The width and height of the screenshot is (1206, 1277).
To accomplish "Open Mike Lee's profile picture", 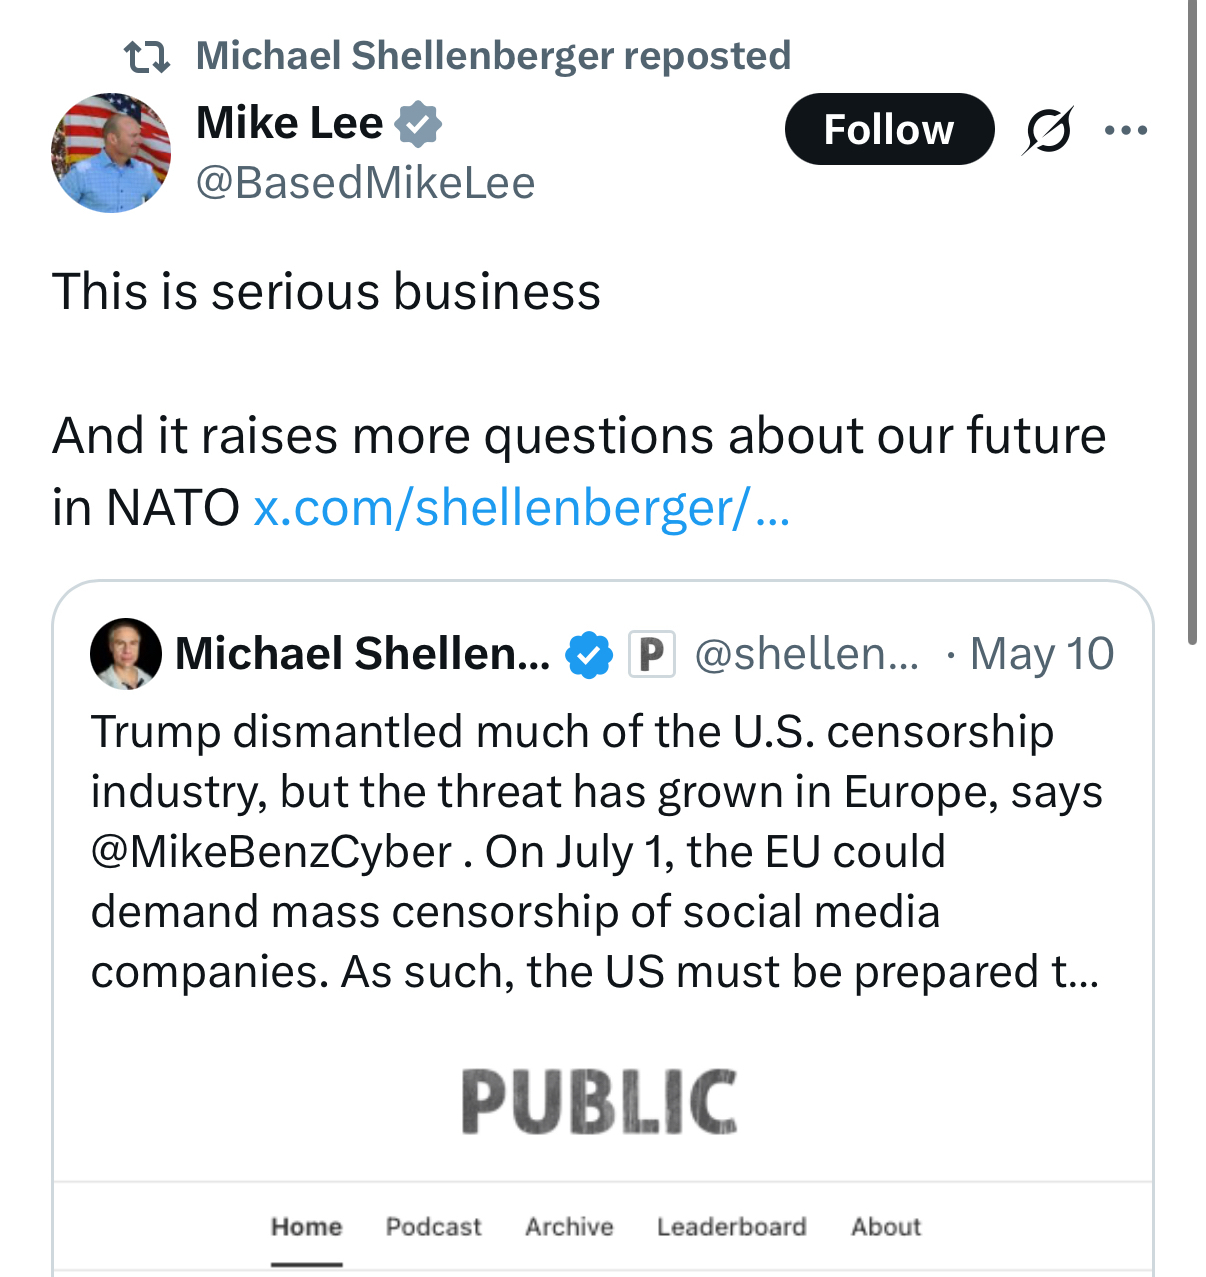I will pyautogui.click(x=111, y=153).
